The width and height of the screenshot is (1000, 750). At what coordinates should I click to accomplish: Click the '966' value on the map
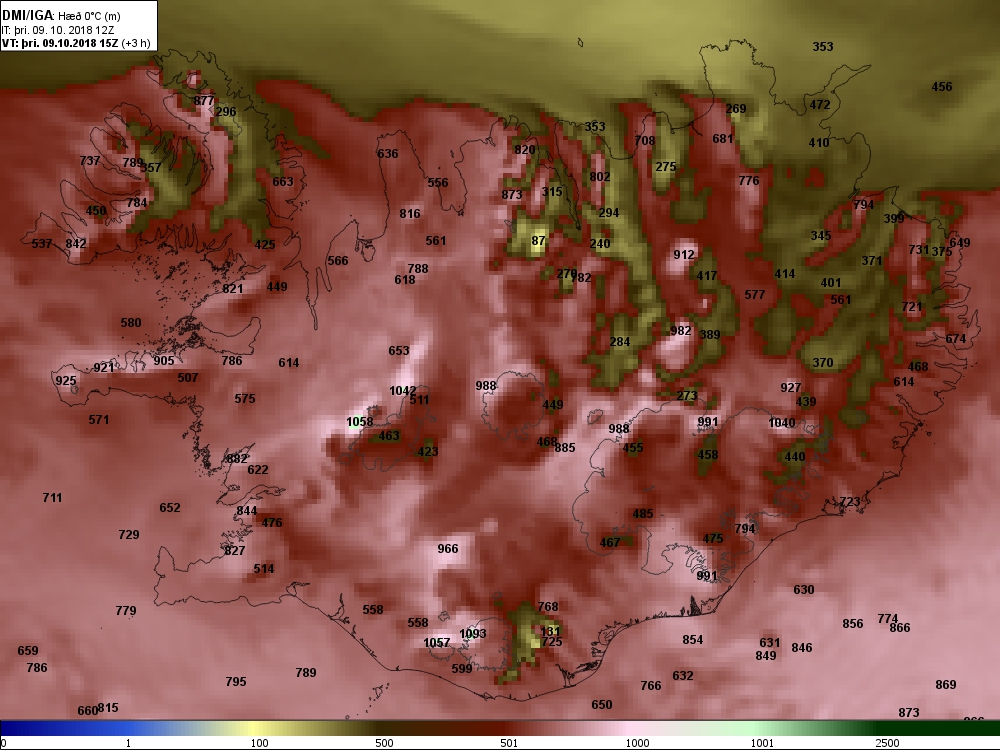(448, 548)
